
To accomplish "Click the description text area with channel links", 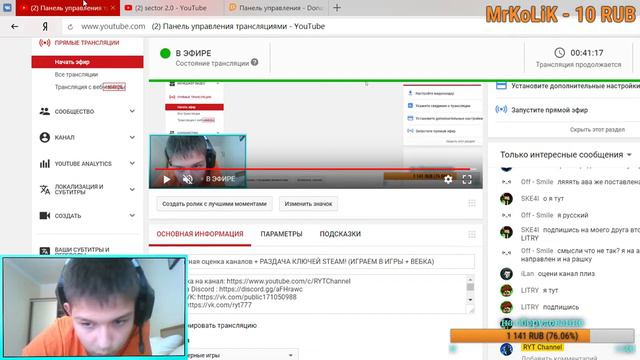I will click(x=327, y=293).
